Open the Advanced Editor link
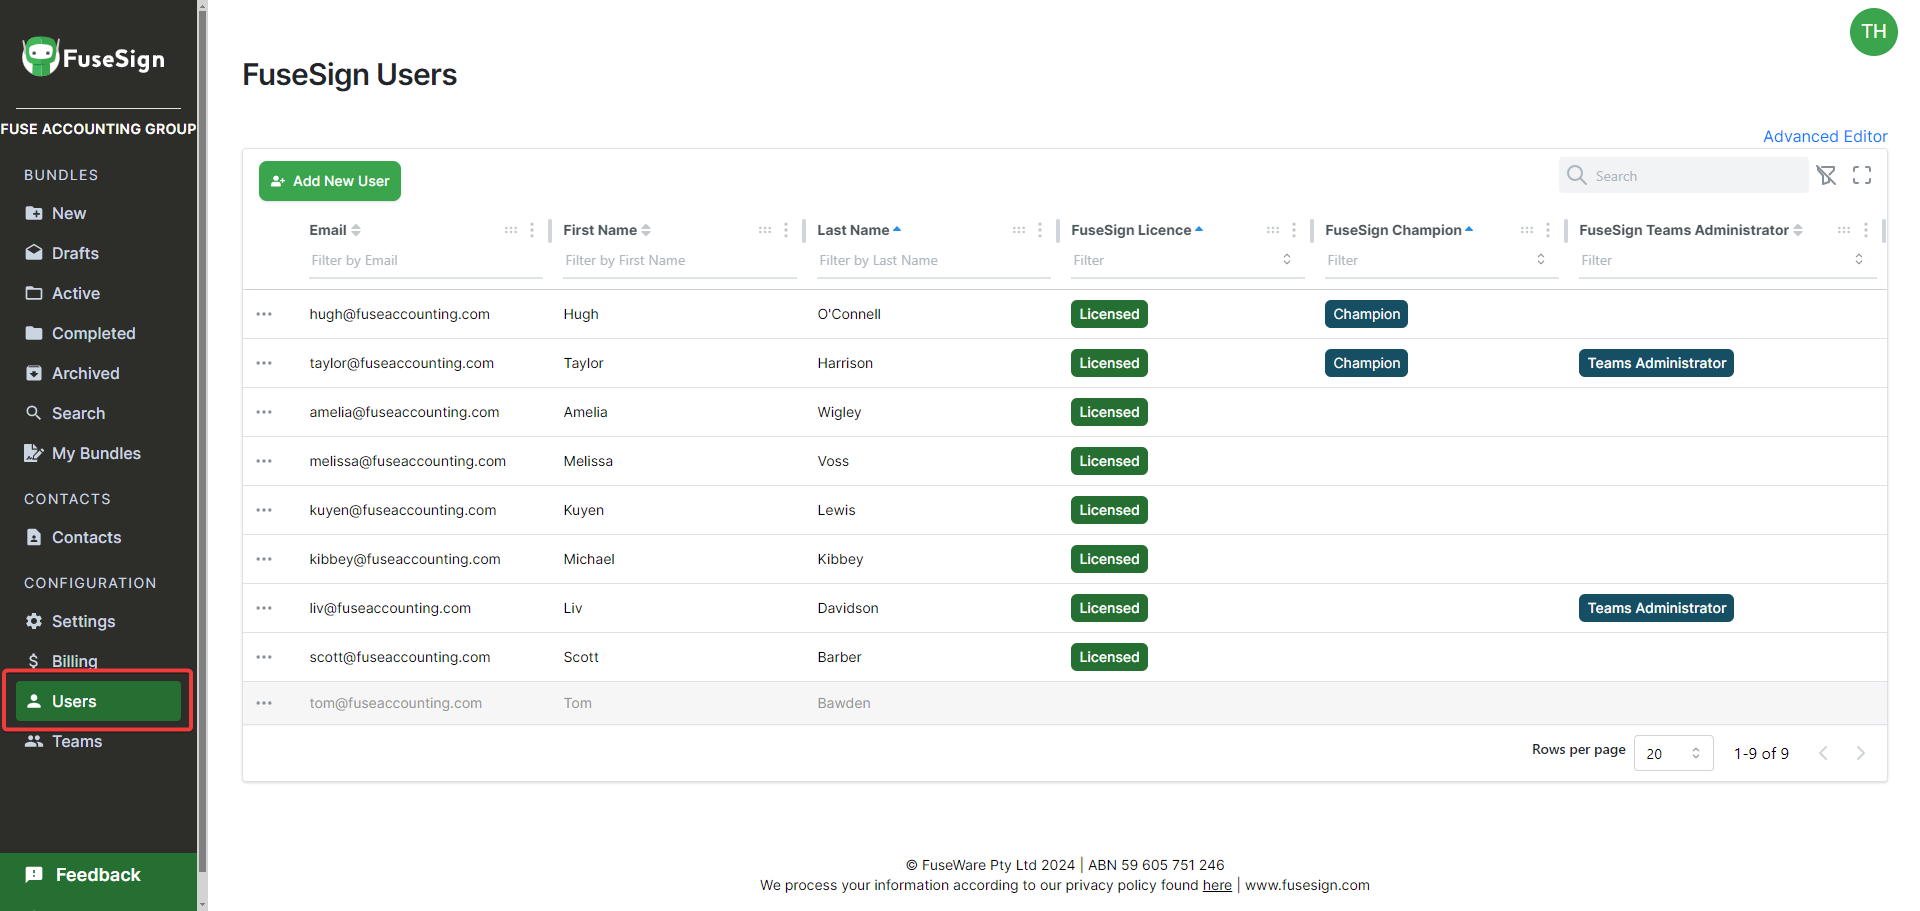This screenshot has height=911, width=1920. [x=1824, y=136]
